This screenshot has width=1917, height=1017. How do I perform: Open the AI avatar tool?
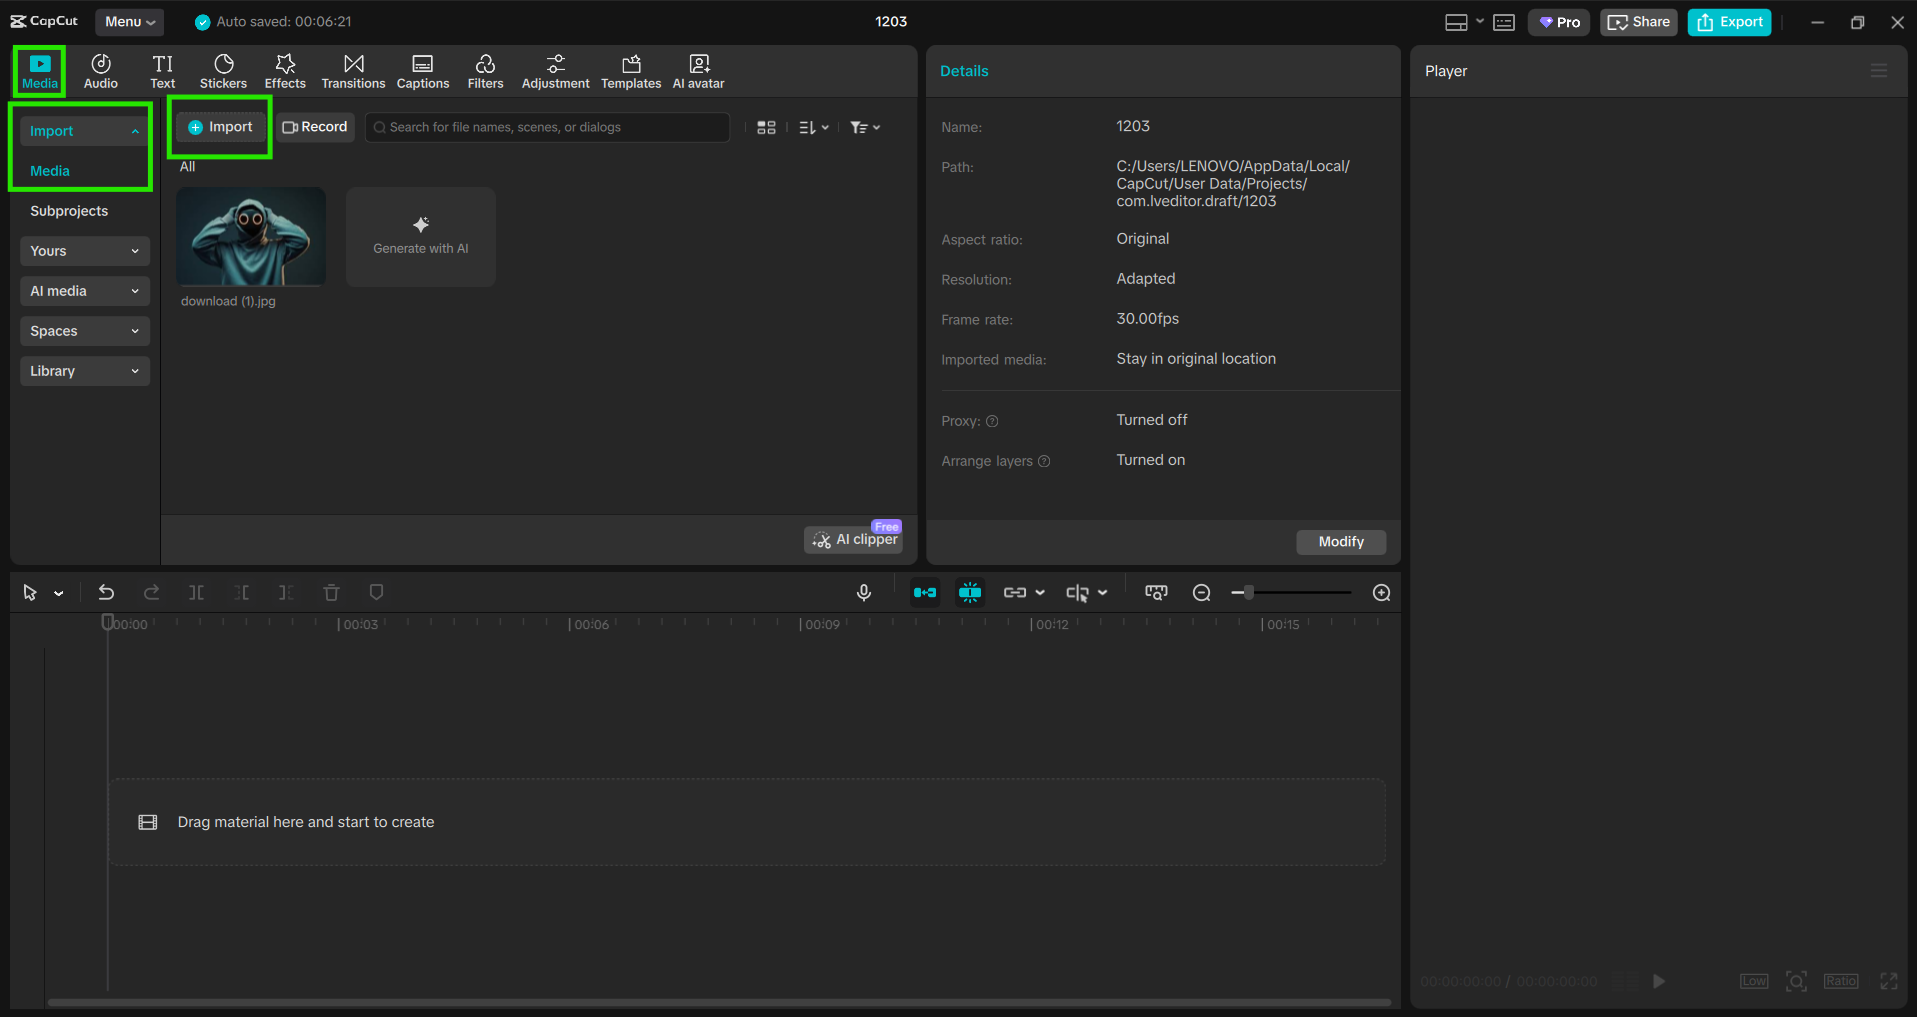coord(698,72)
